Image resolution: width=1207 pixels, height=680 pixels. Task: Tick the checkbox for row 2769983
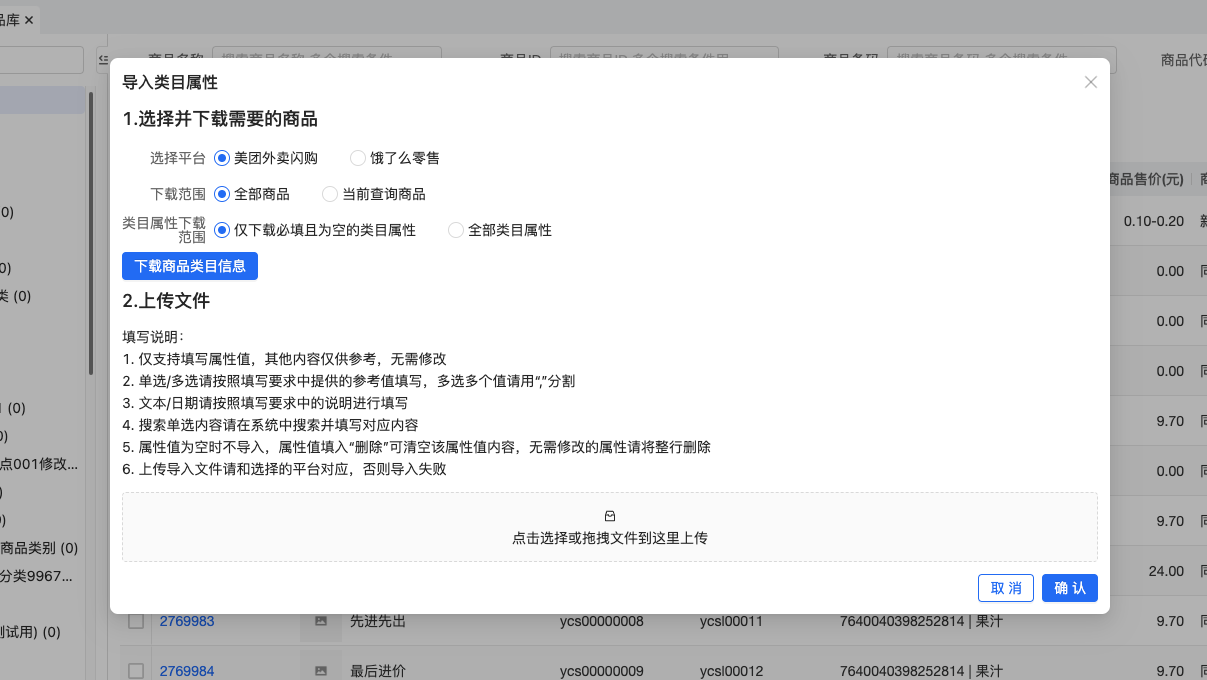point(136,621)
